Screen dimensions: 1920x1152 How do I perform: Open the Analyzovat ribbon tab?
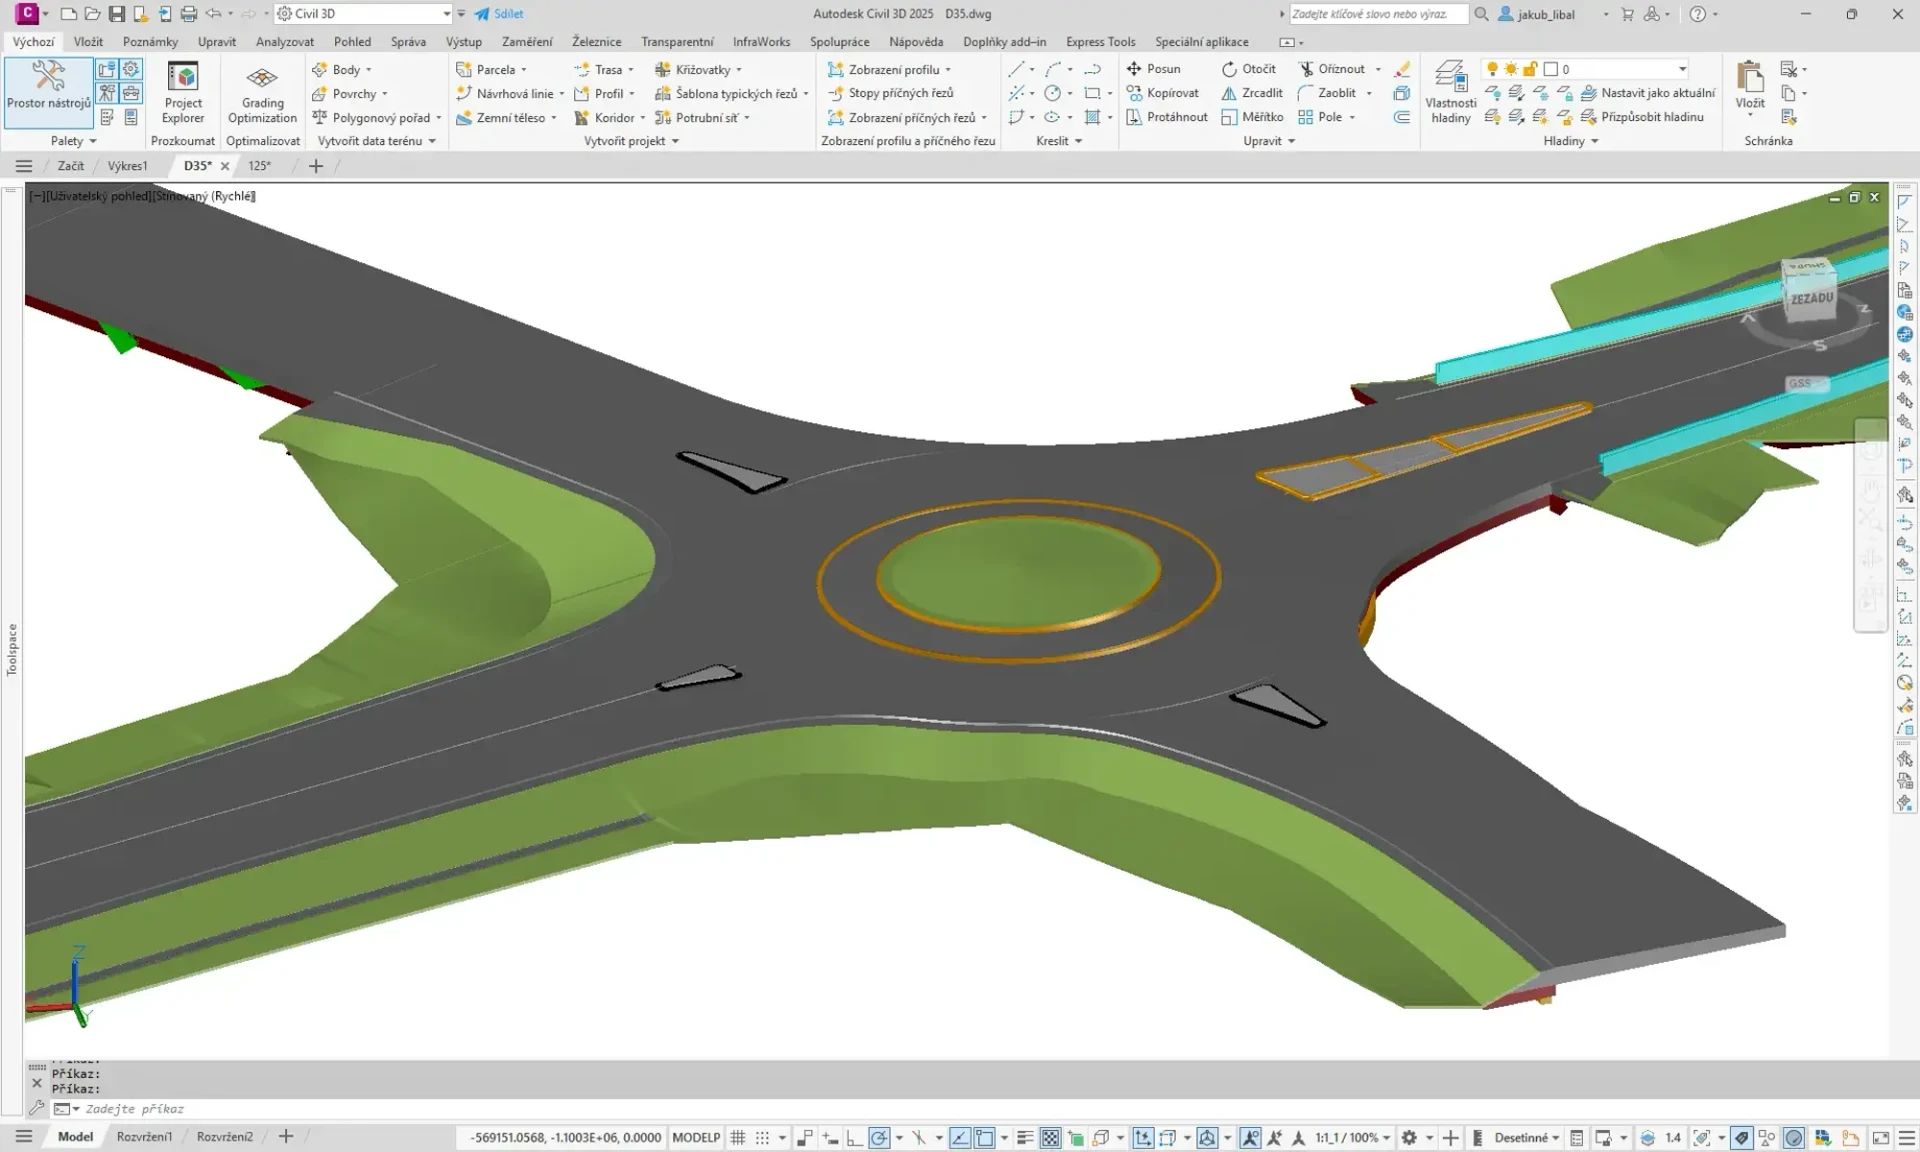click(x=284, y=42)
